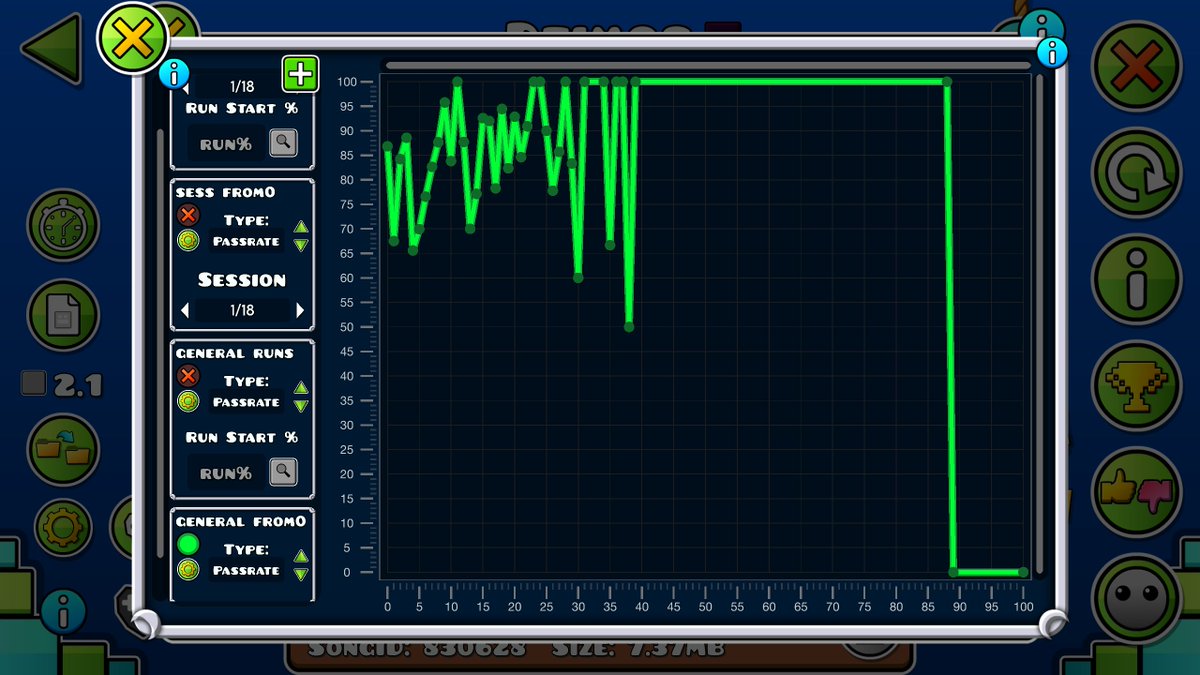Go back with the green arrow
Image resolution: width=1200 pixels, height=675 pixels.
pos(50,48)
